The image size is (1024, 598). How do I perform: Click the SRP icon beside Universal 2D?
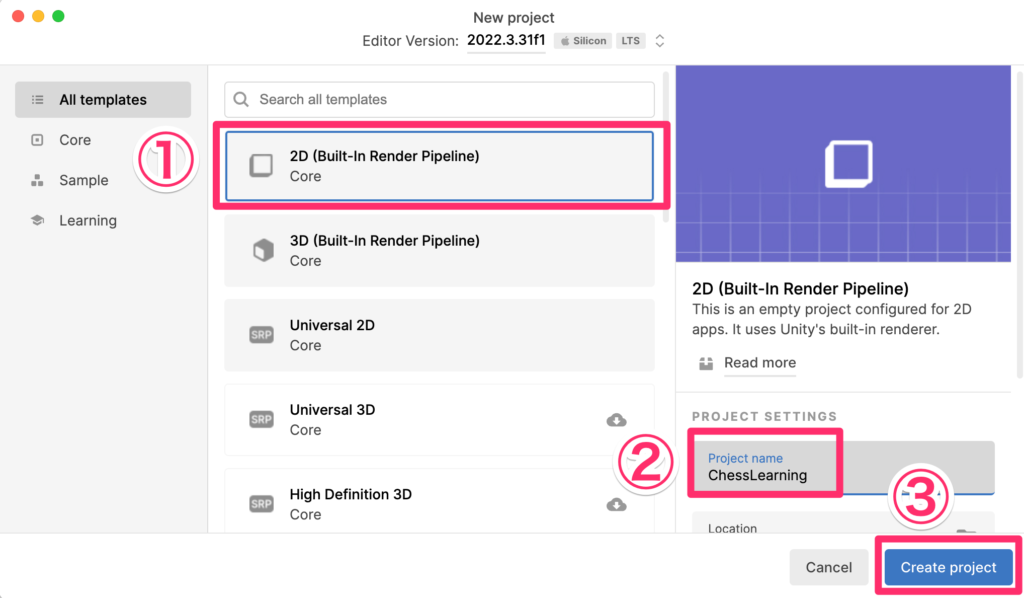pyautogui.click(x=261, y=335)
